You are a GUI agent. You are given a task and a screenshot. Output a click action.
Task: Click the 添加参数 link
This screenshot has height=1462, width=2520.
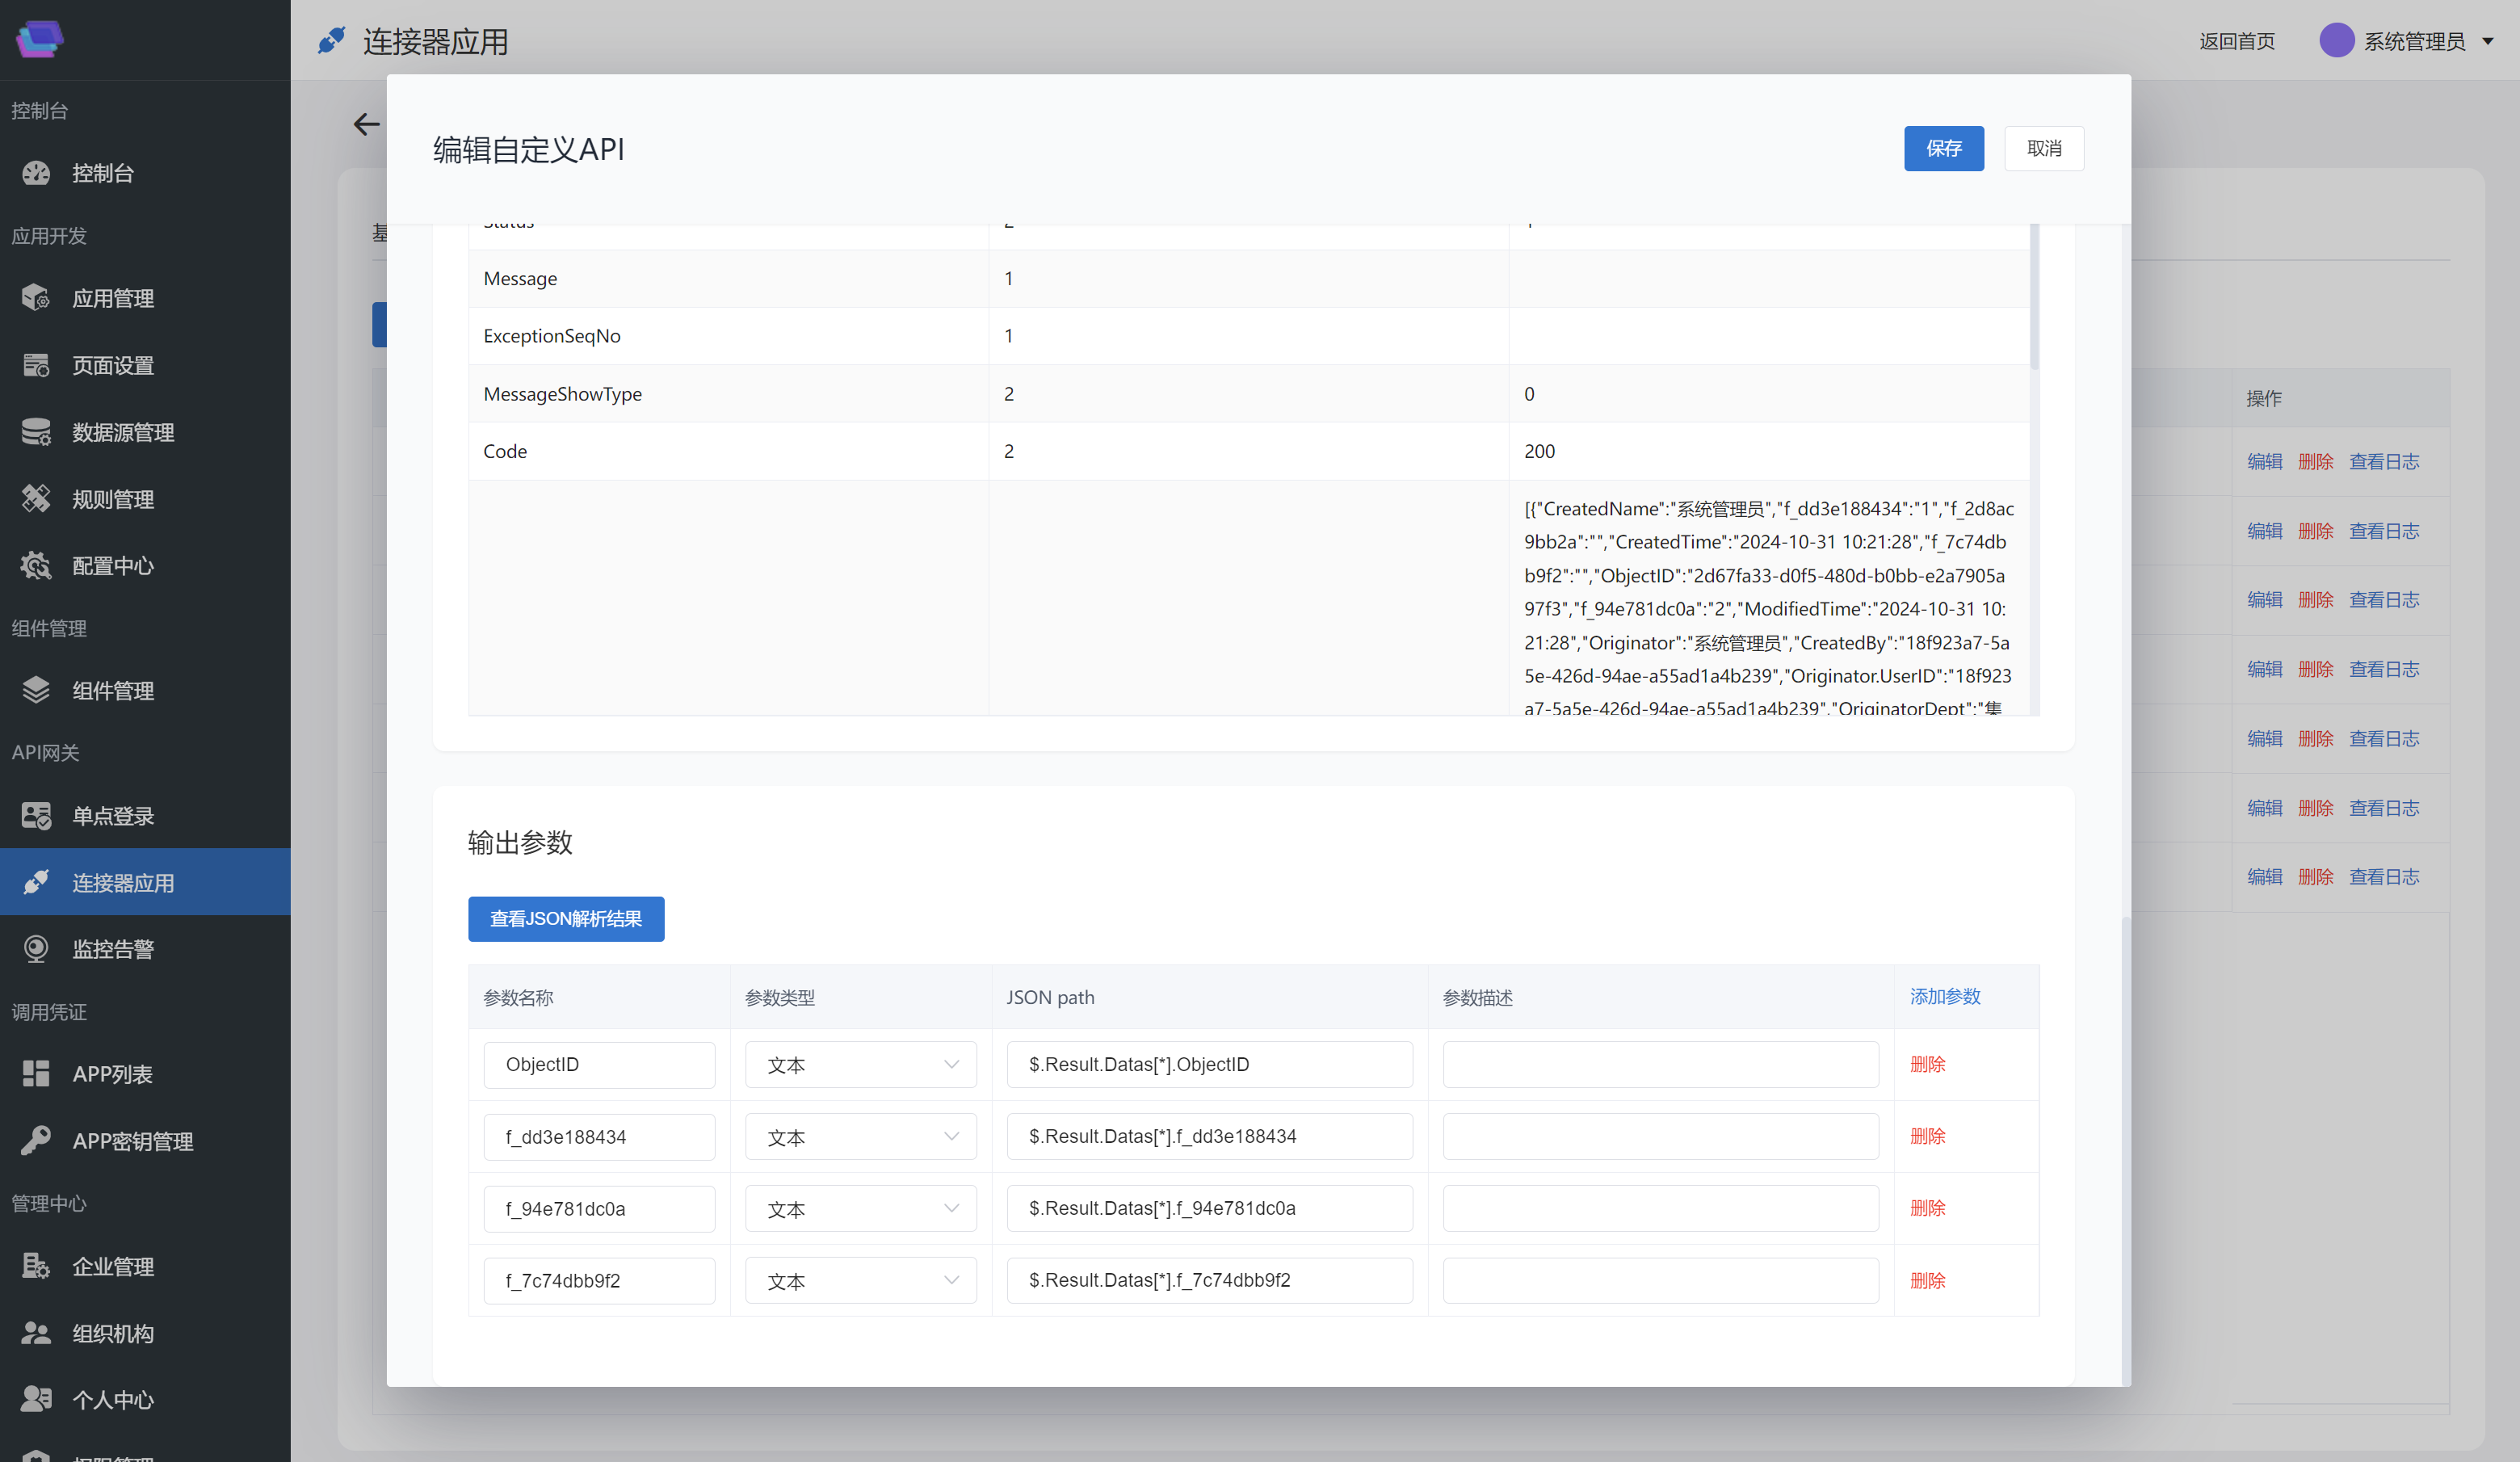point(1944,996)
